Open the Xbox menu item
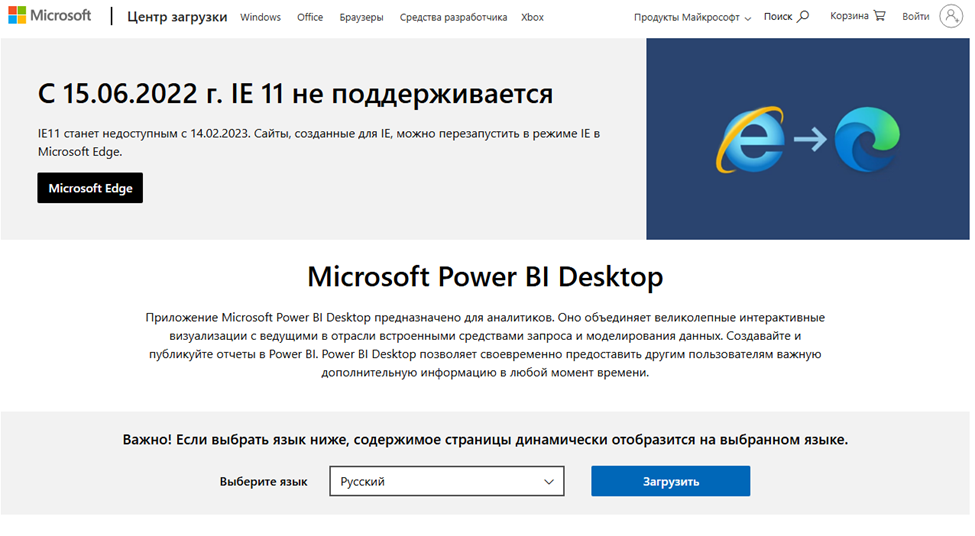 click(532, 17)
